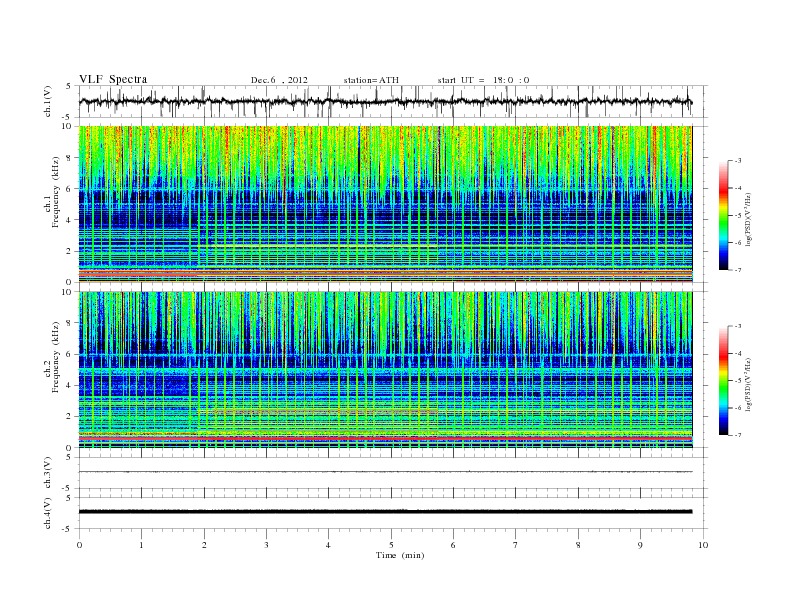Click the ch.1 waveform trace plot
This screenshot has height=612, width=792.
coord(386,101)
